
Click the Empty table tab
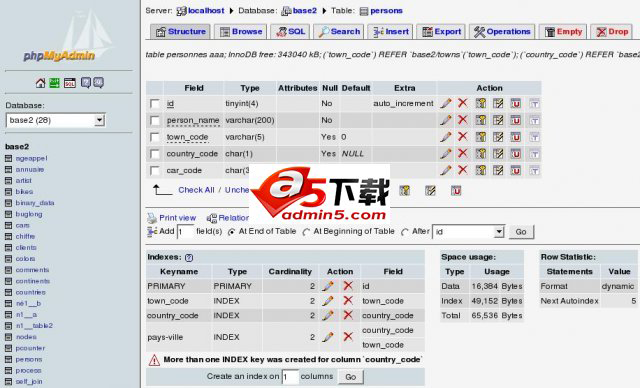[x=563, y=32]
